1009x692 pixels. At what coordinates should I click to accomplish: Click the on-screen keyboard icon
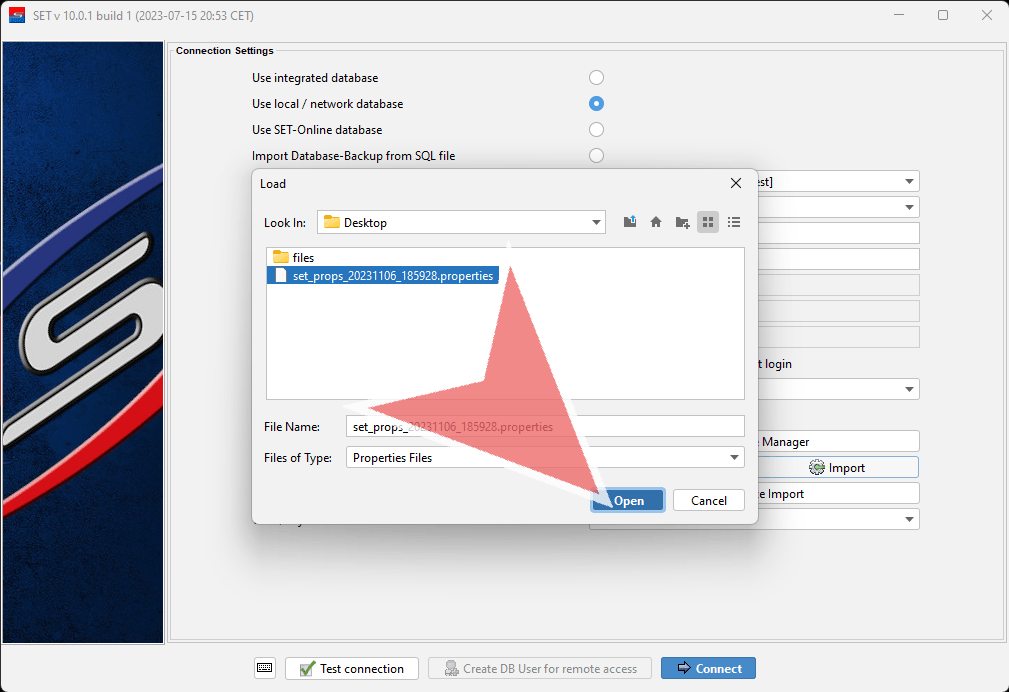point(265,668)
